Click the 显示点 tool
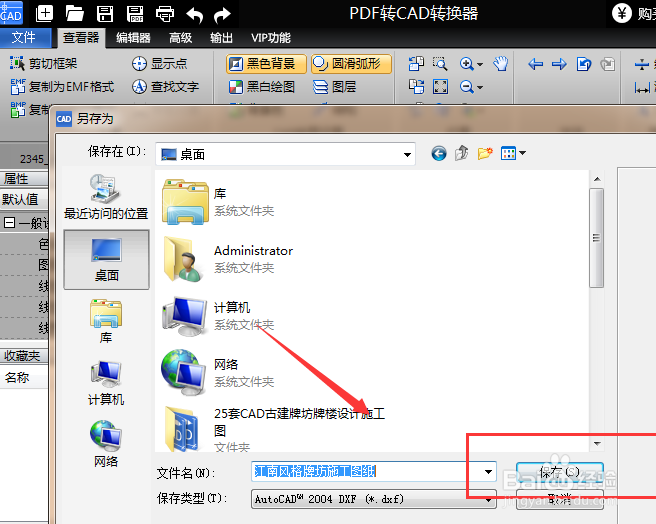656x524 pixels. [x=159, y=64]
